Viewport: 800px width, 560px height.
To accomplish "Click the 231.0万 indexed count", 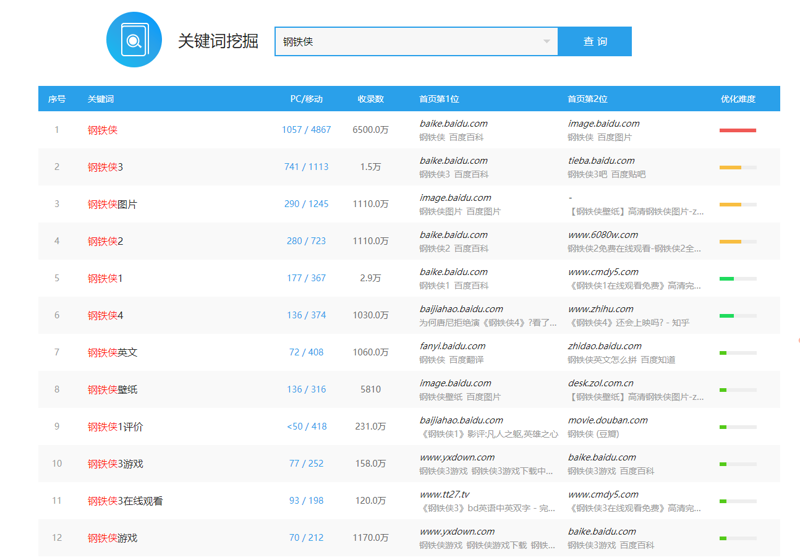I will tap(370, 426).
